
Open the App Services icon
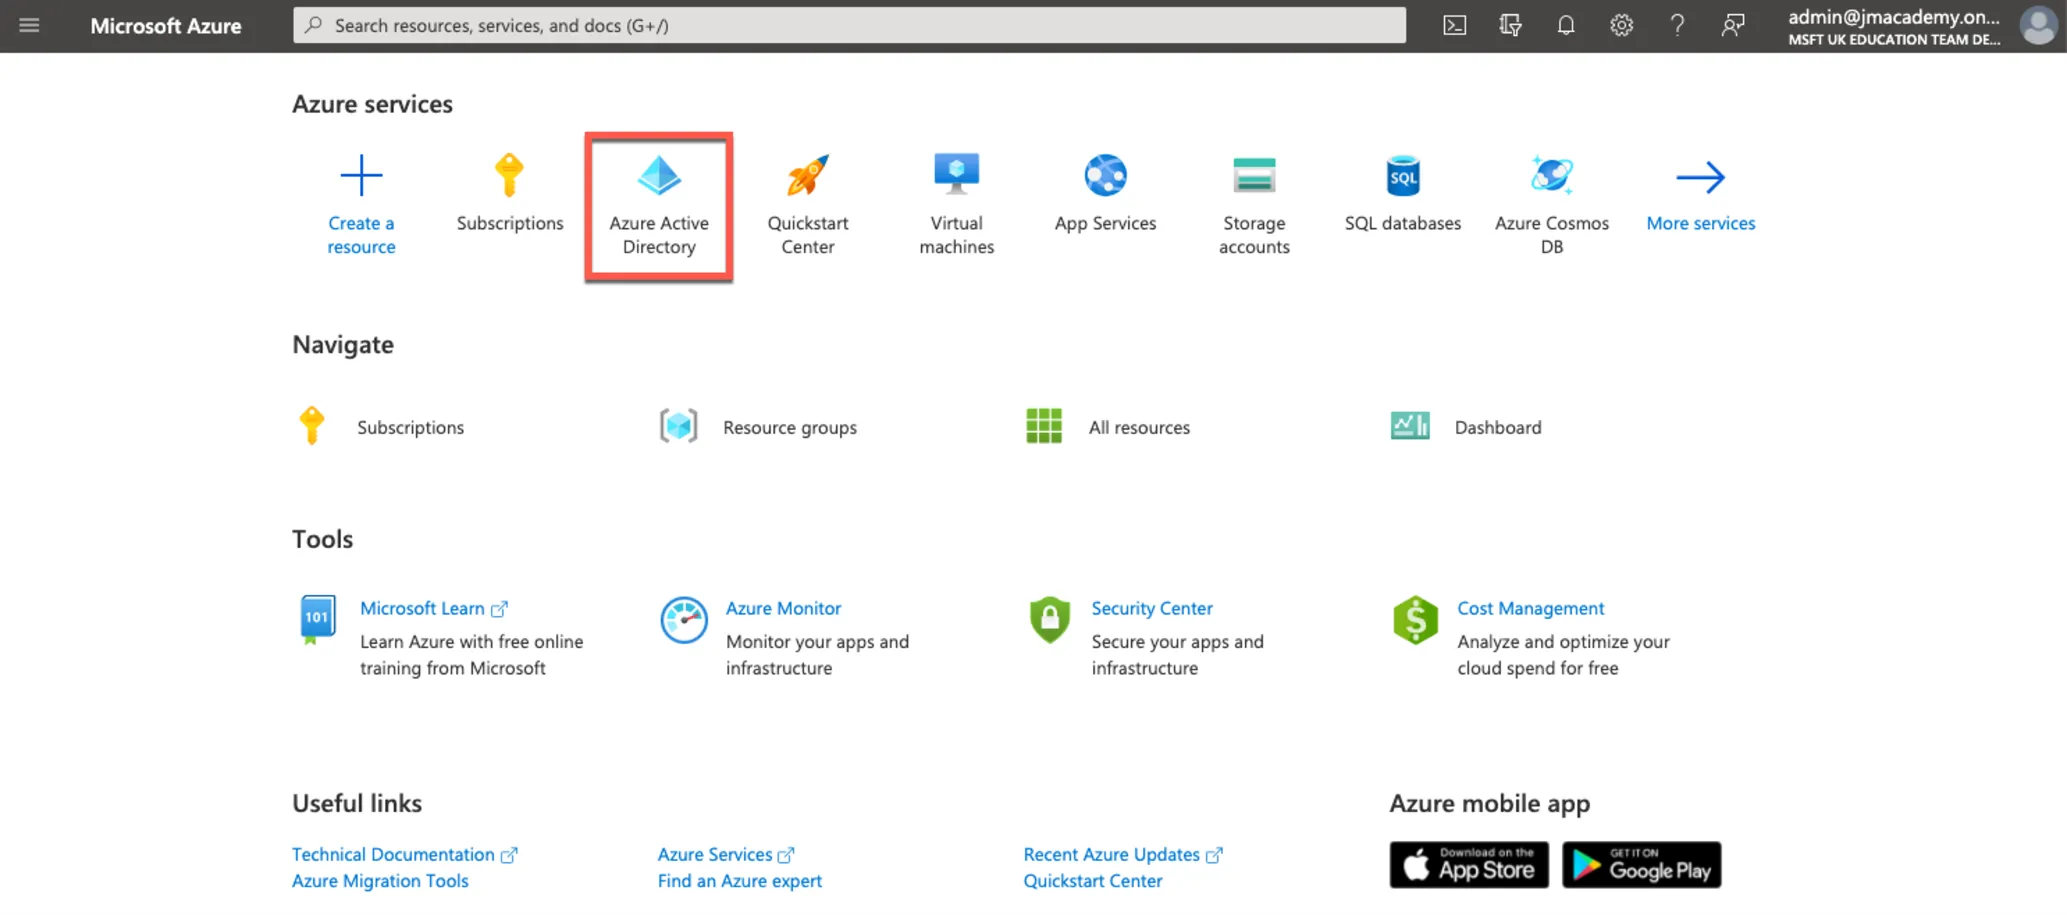(x=1105, y=176)
